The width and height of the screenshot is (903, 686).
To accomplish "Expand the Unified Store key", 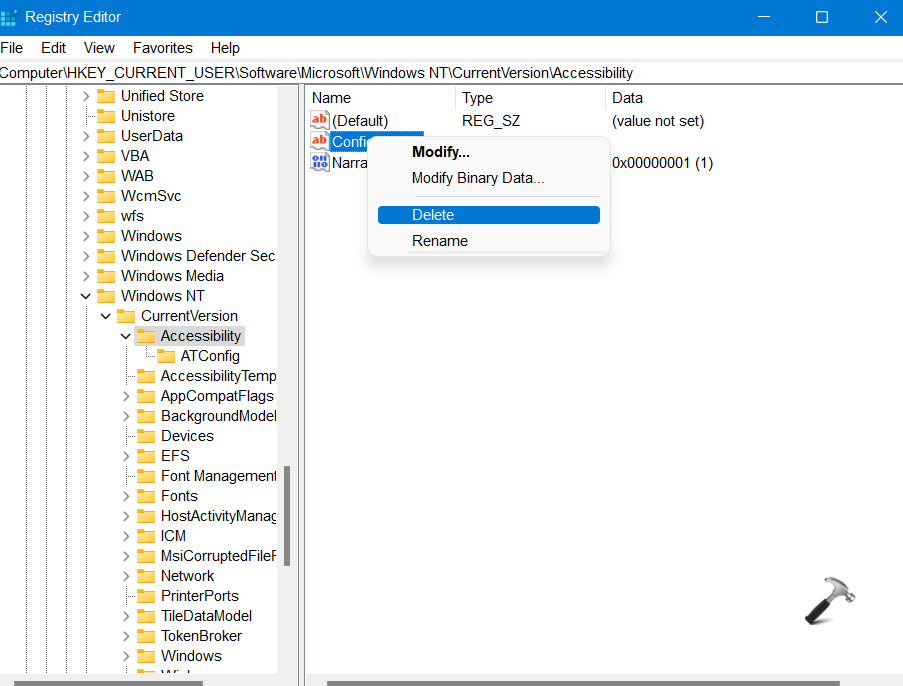I will coord(86,96).
